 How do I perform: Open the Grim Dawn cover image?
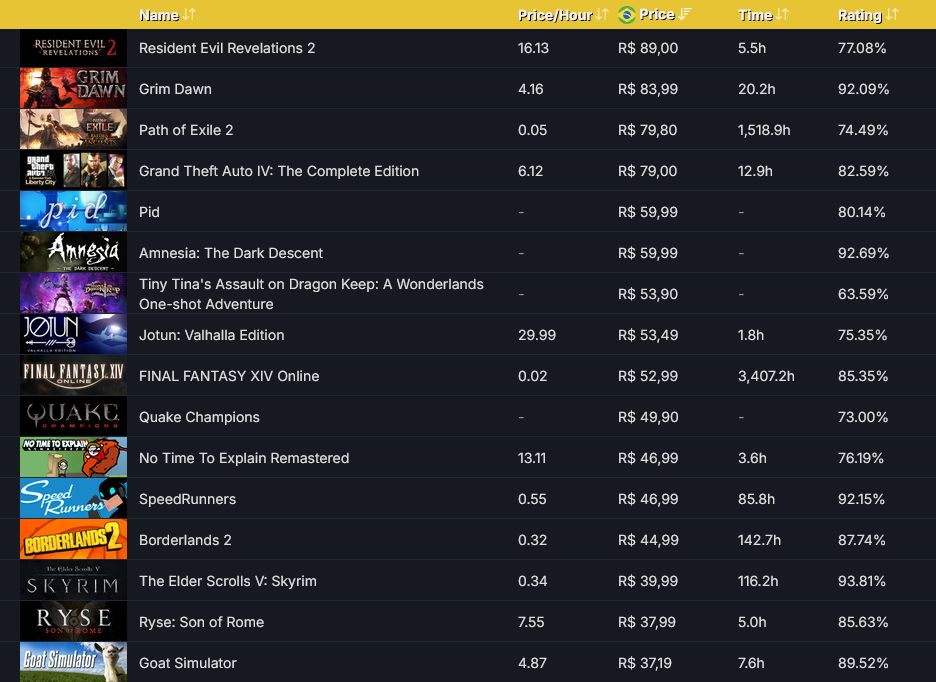(73, 88)
